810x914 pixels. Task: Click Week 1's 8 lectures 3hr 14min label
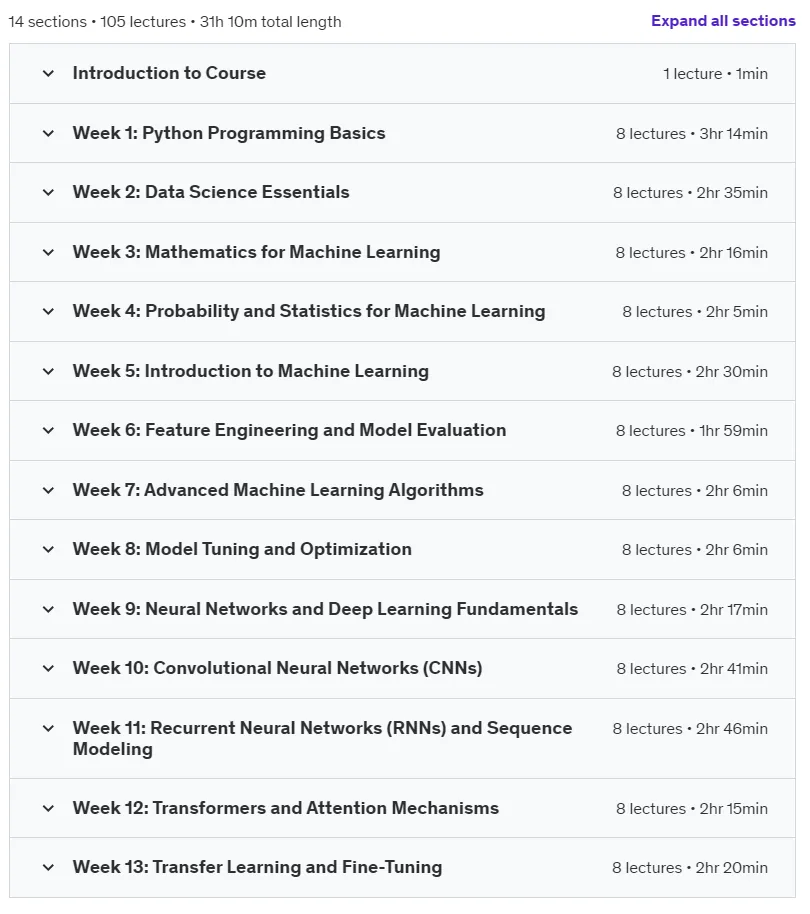click(x=692, y=133)
